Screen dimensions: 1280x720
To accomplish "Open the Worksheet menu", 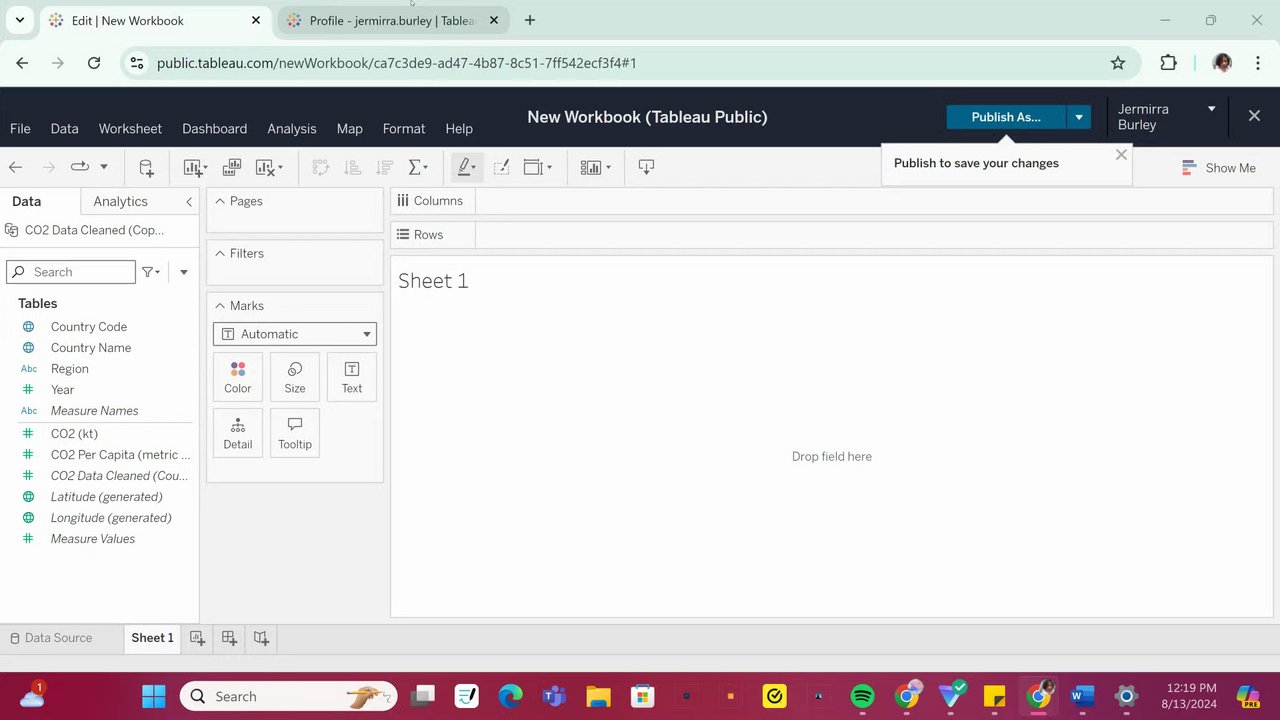I will click(130, 129).
